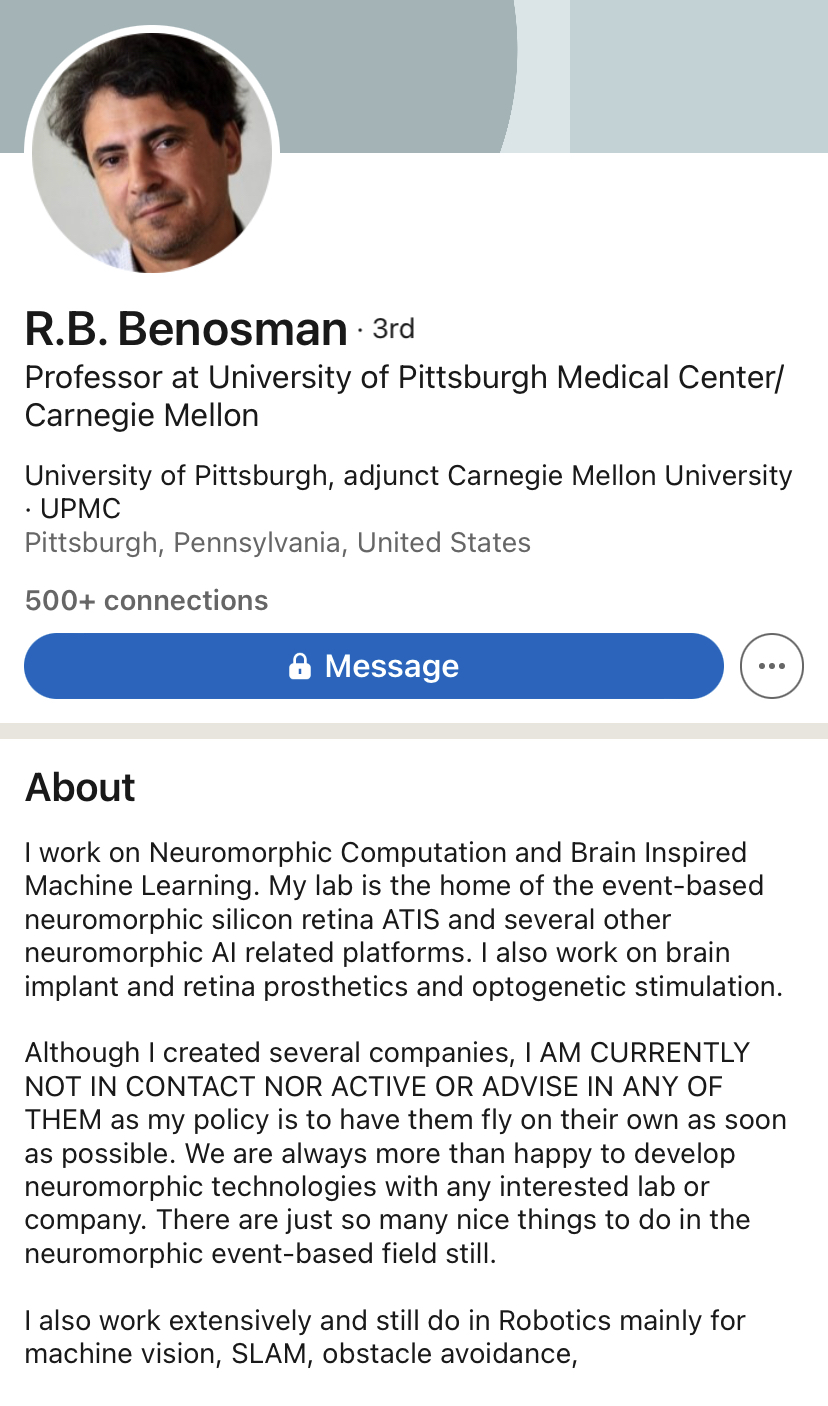View the 500+ connections list
The width and height of the screenshot is (828, 1406).
click(146, 600)
